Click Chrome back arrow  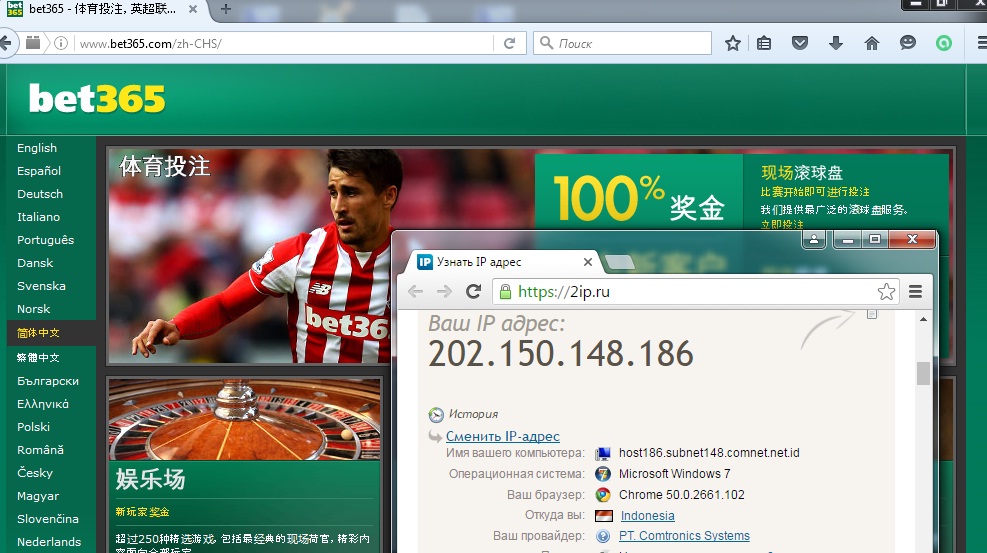coord(415,291)
